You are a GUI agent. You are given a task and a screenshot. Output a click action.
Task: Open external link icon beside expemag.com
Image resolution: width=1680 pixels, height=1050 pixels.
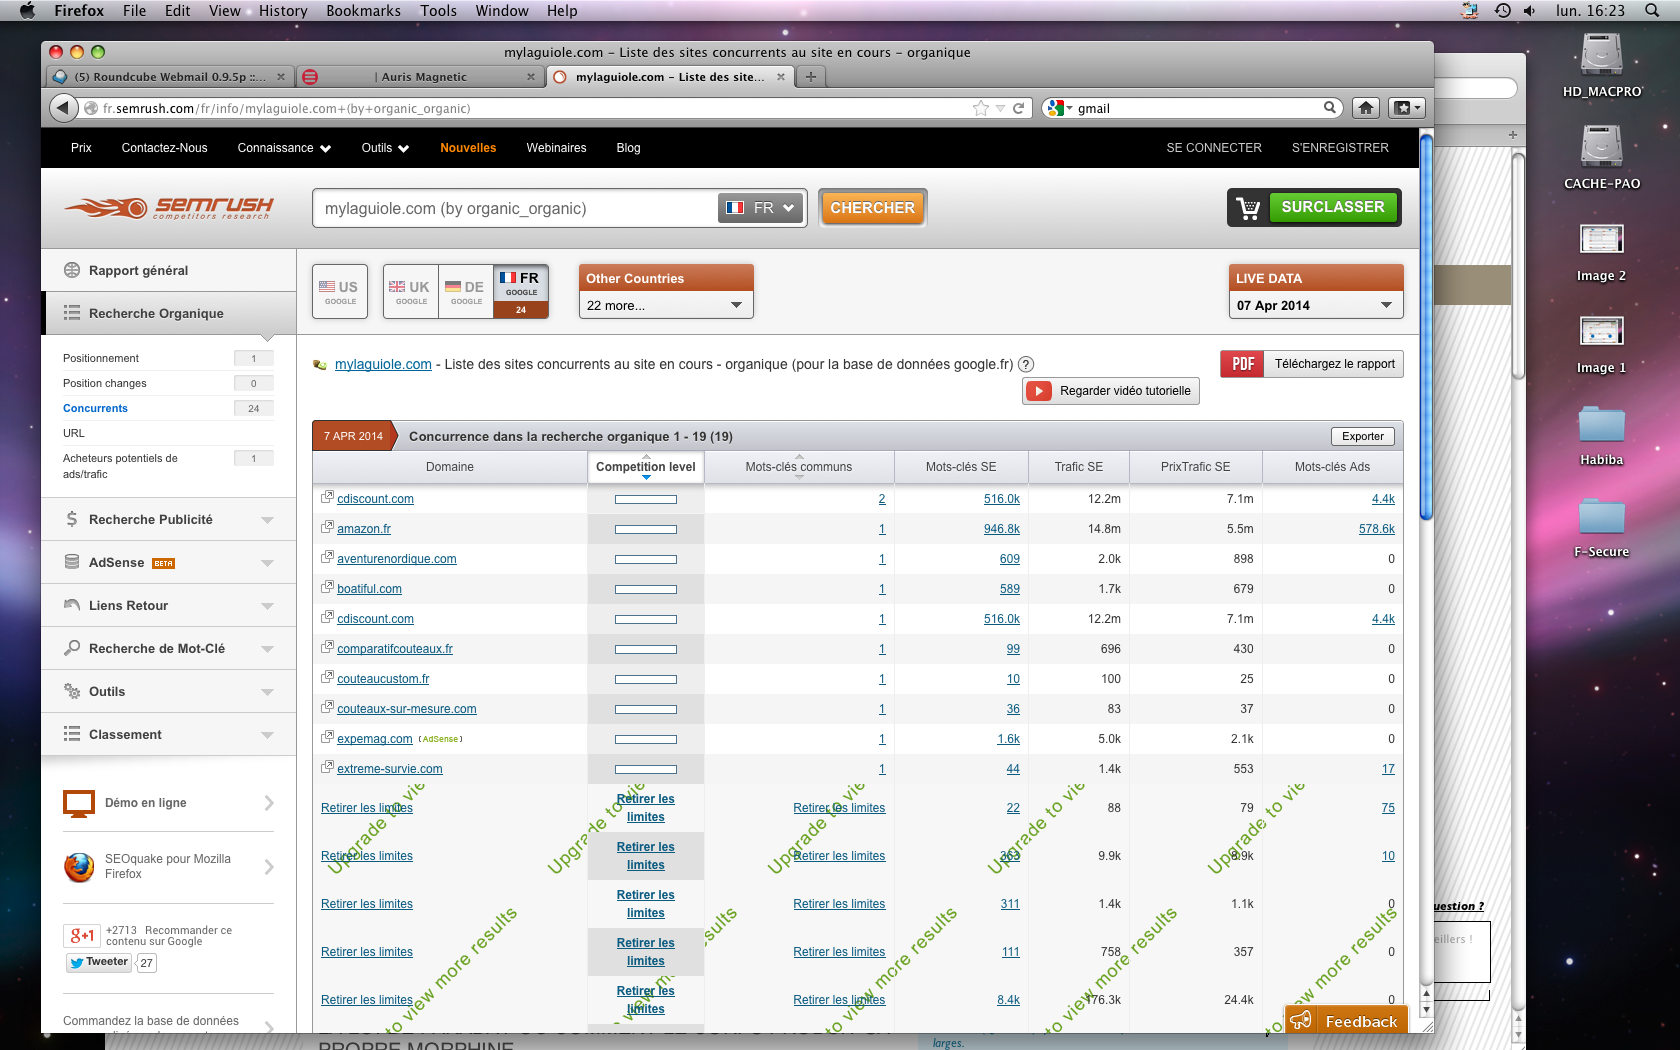tap(327, 737)
